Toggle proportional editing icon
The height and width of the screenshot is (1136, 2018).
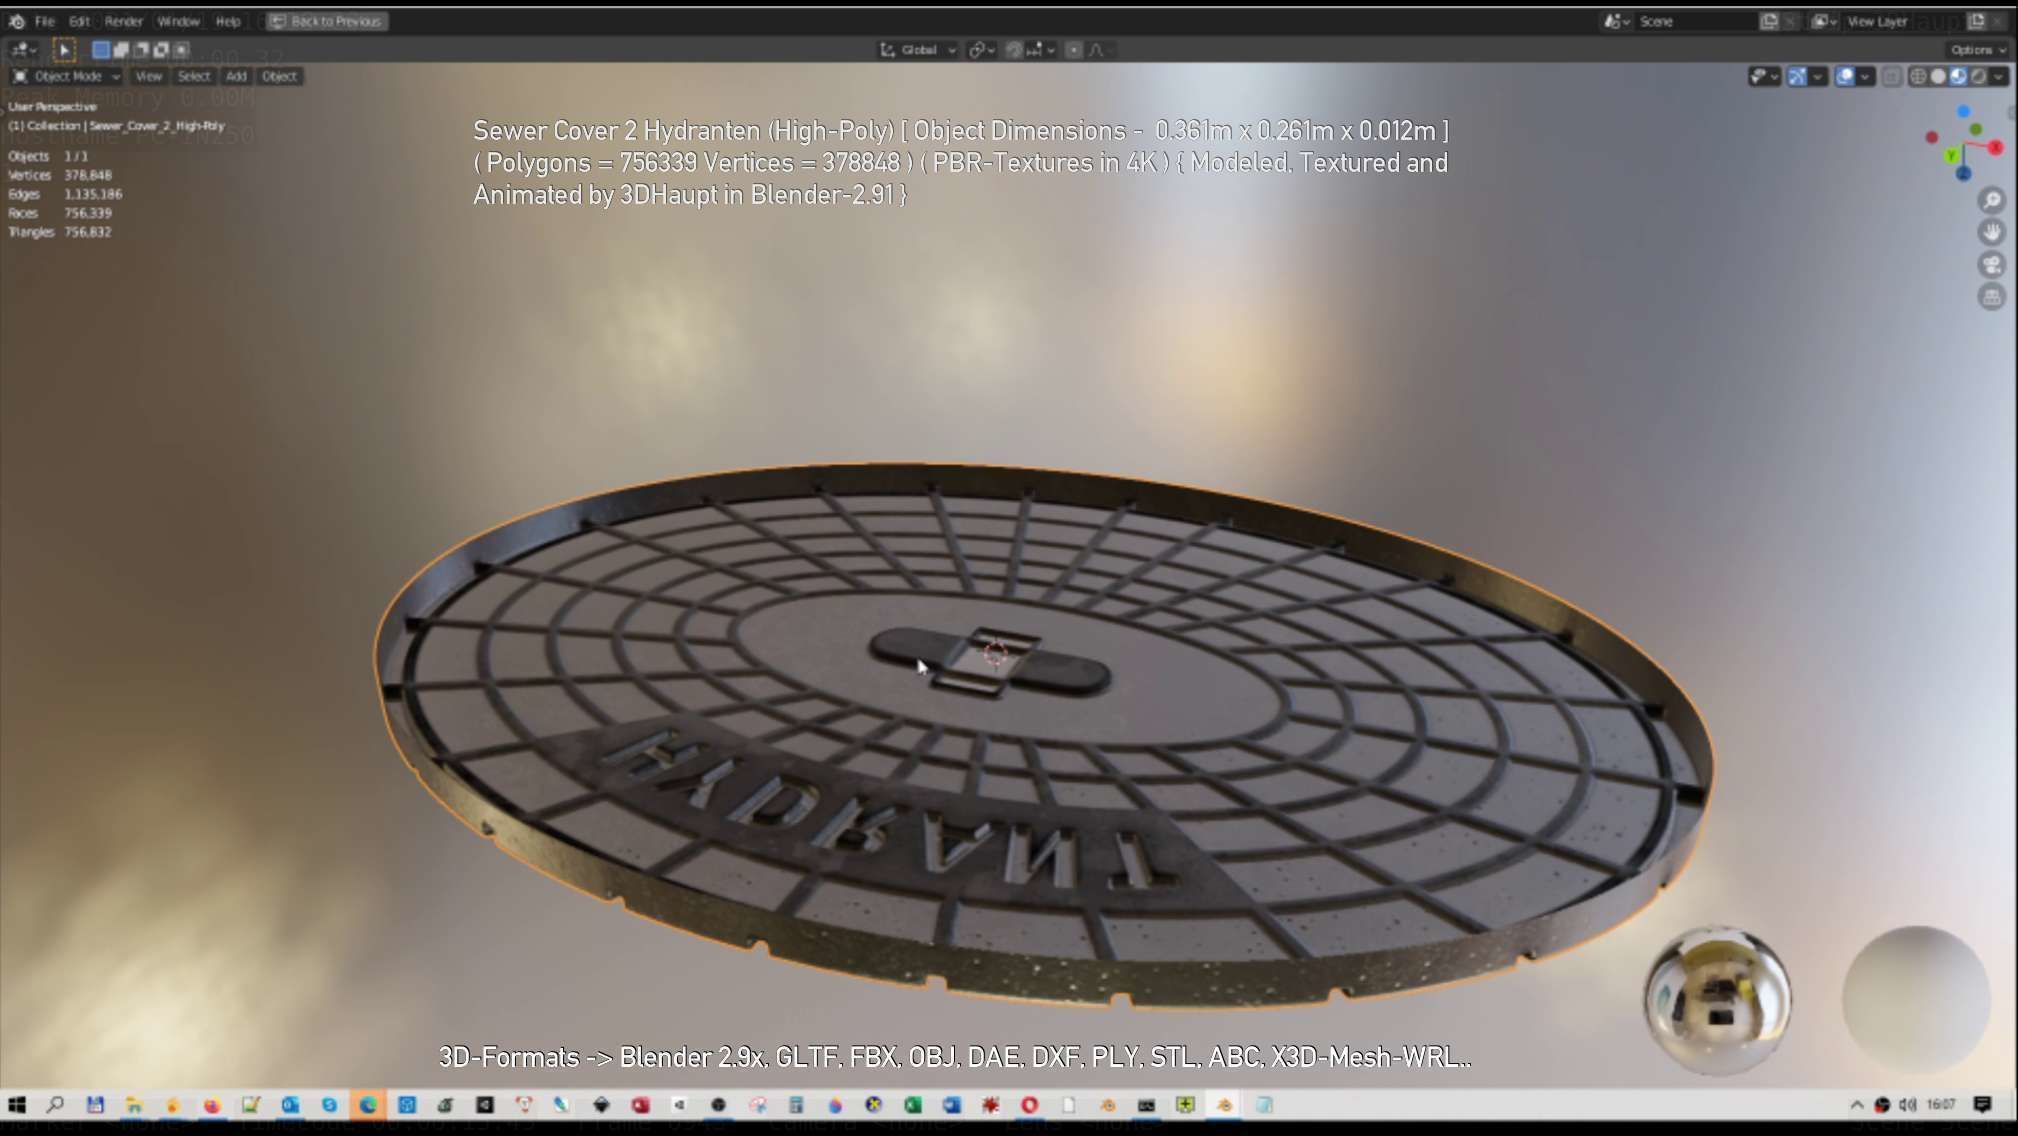click(1074, 50)
